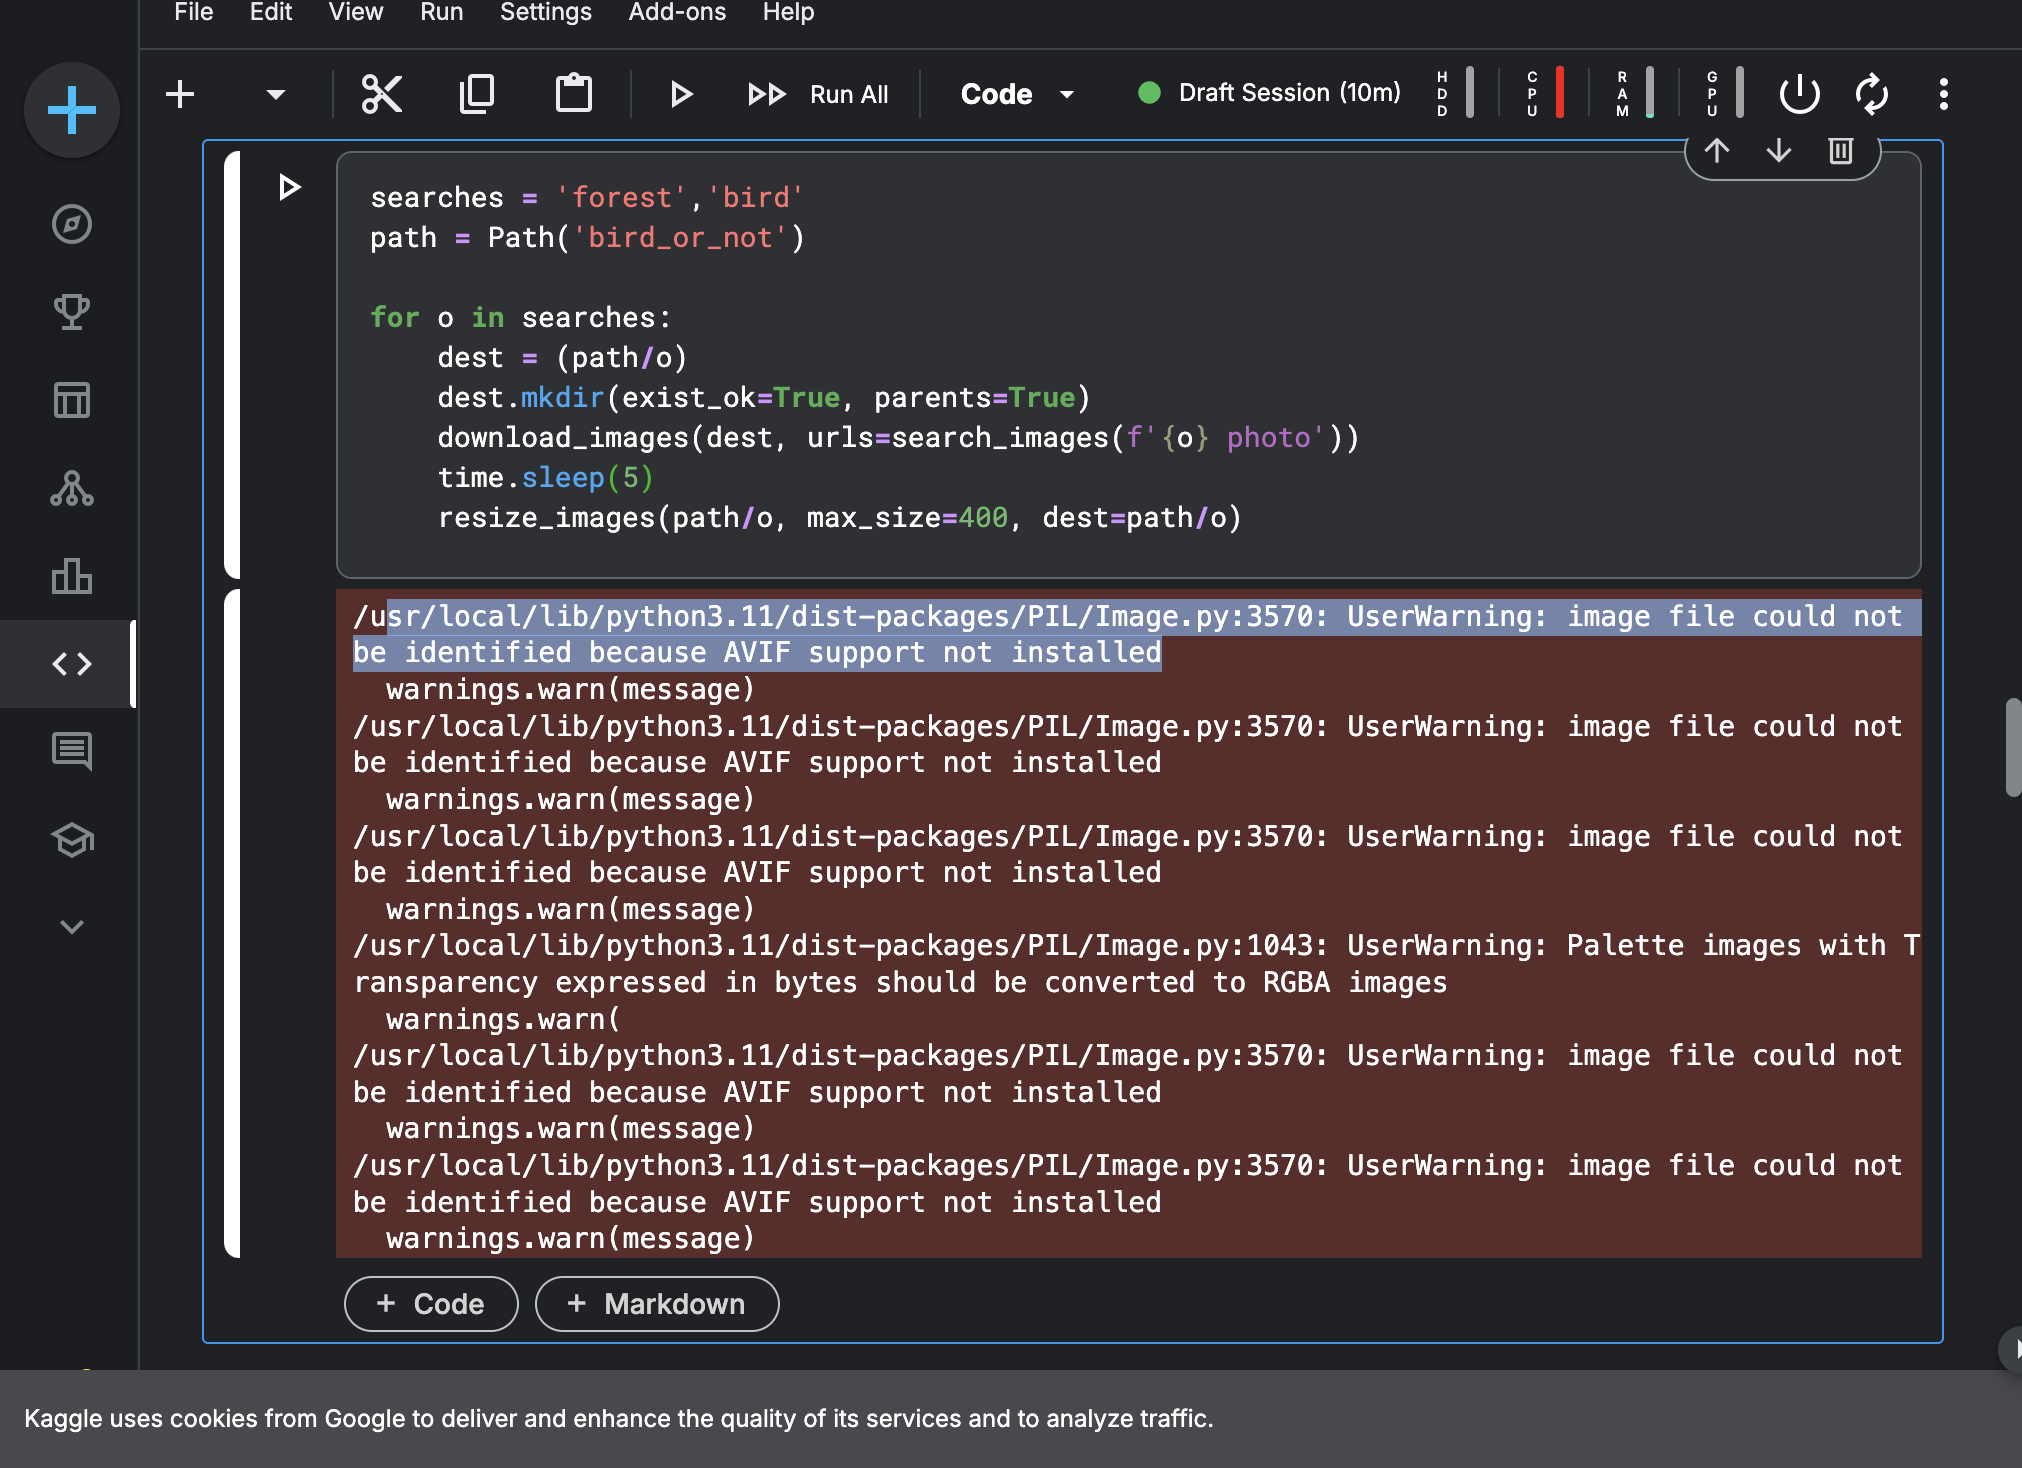Screen dimensions: 2022x1468
Task: Expand the sidebar with the chevron down
Action: click(72, 927)
